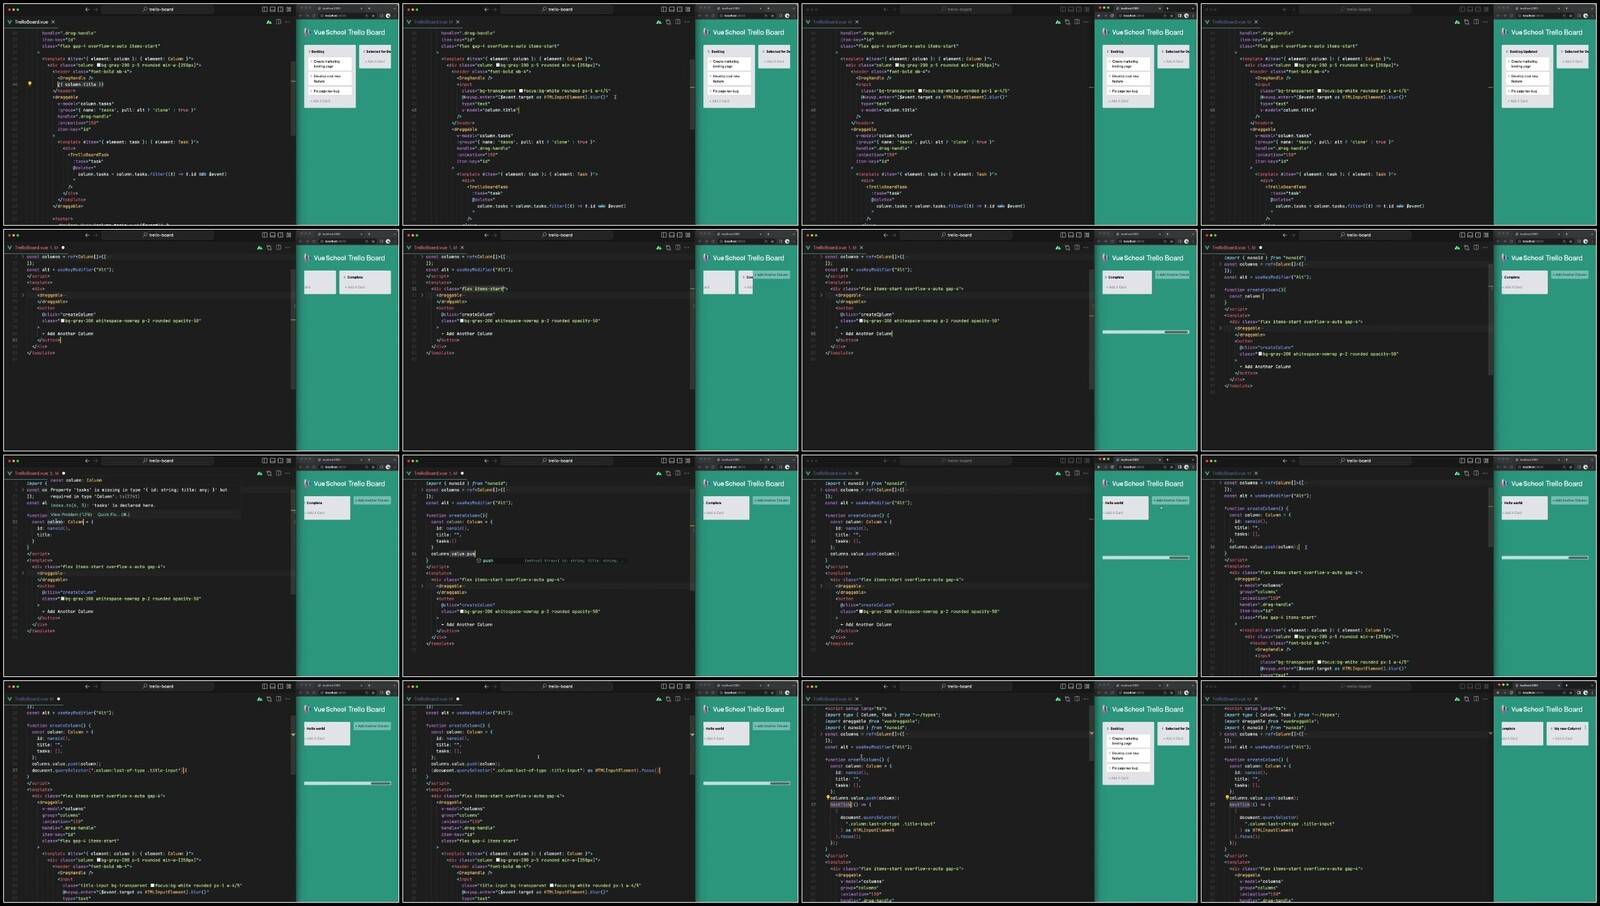Expand folded 'const columns' line, bottom-row third frame
Viewport: 1600px width, 906px height.
822,734
